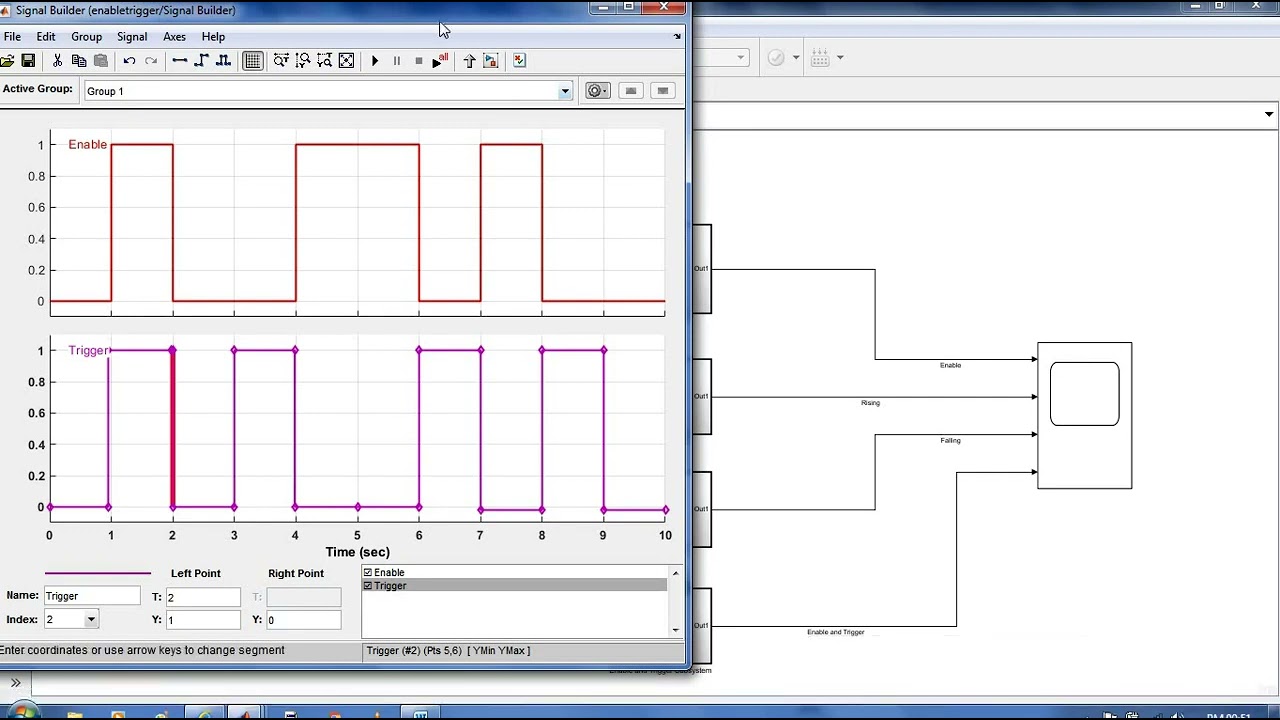This screenshot has height=720, width=1280.
Task: Click the Open file icon in toolbar
Action: 7,61
